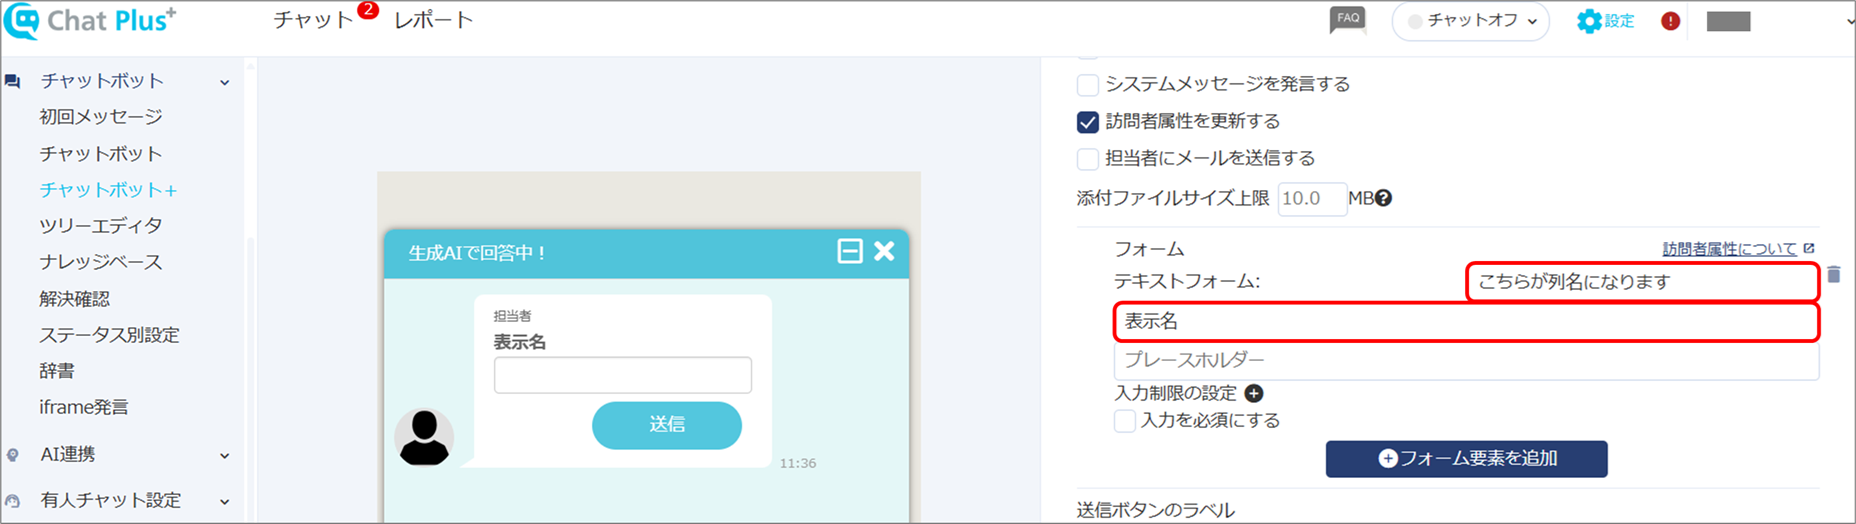Screen dimensions: 1856x524
Task: Click the フォーム section heading
Action: coord(1149,249)
